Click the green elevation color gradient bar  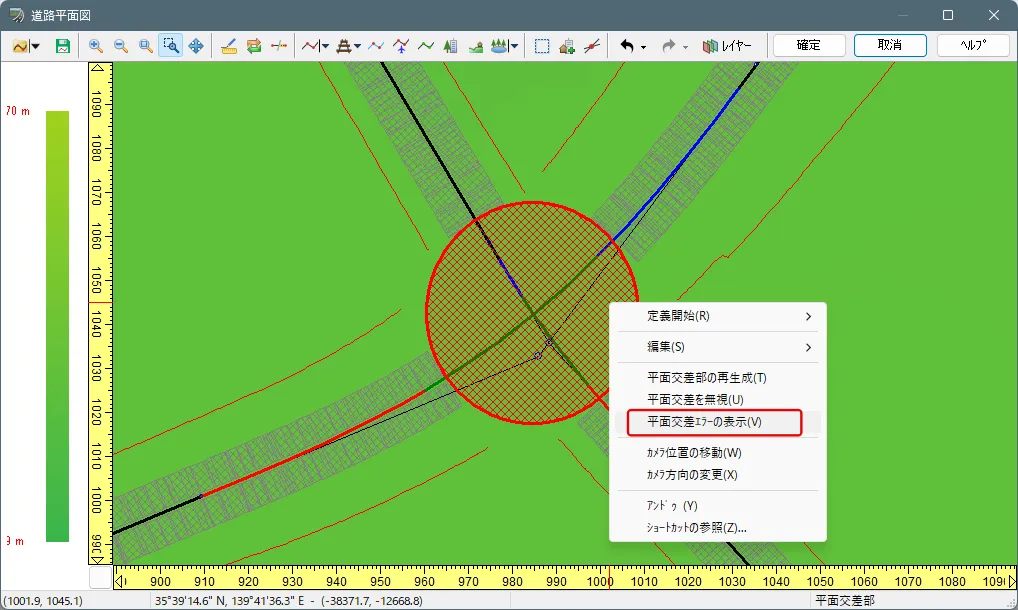point(57,326)
